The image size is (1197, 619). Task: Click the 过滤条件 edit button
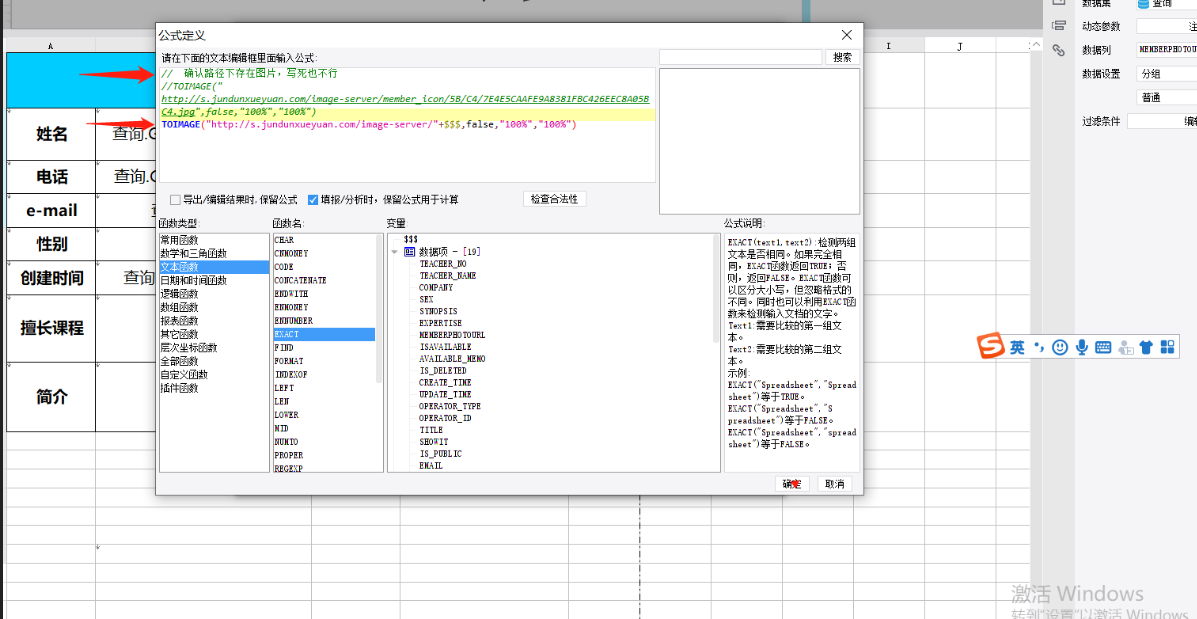point(1162,121)
